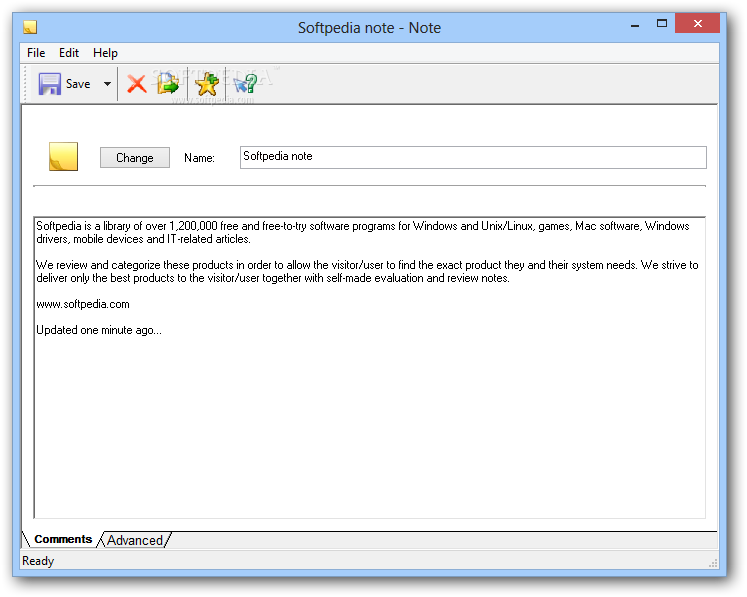Click the large yellow note image
The image size is (747, 597).
pyautogui.click(x=63, y=156)
